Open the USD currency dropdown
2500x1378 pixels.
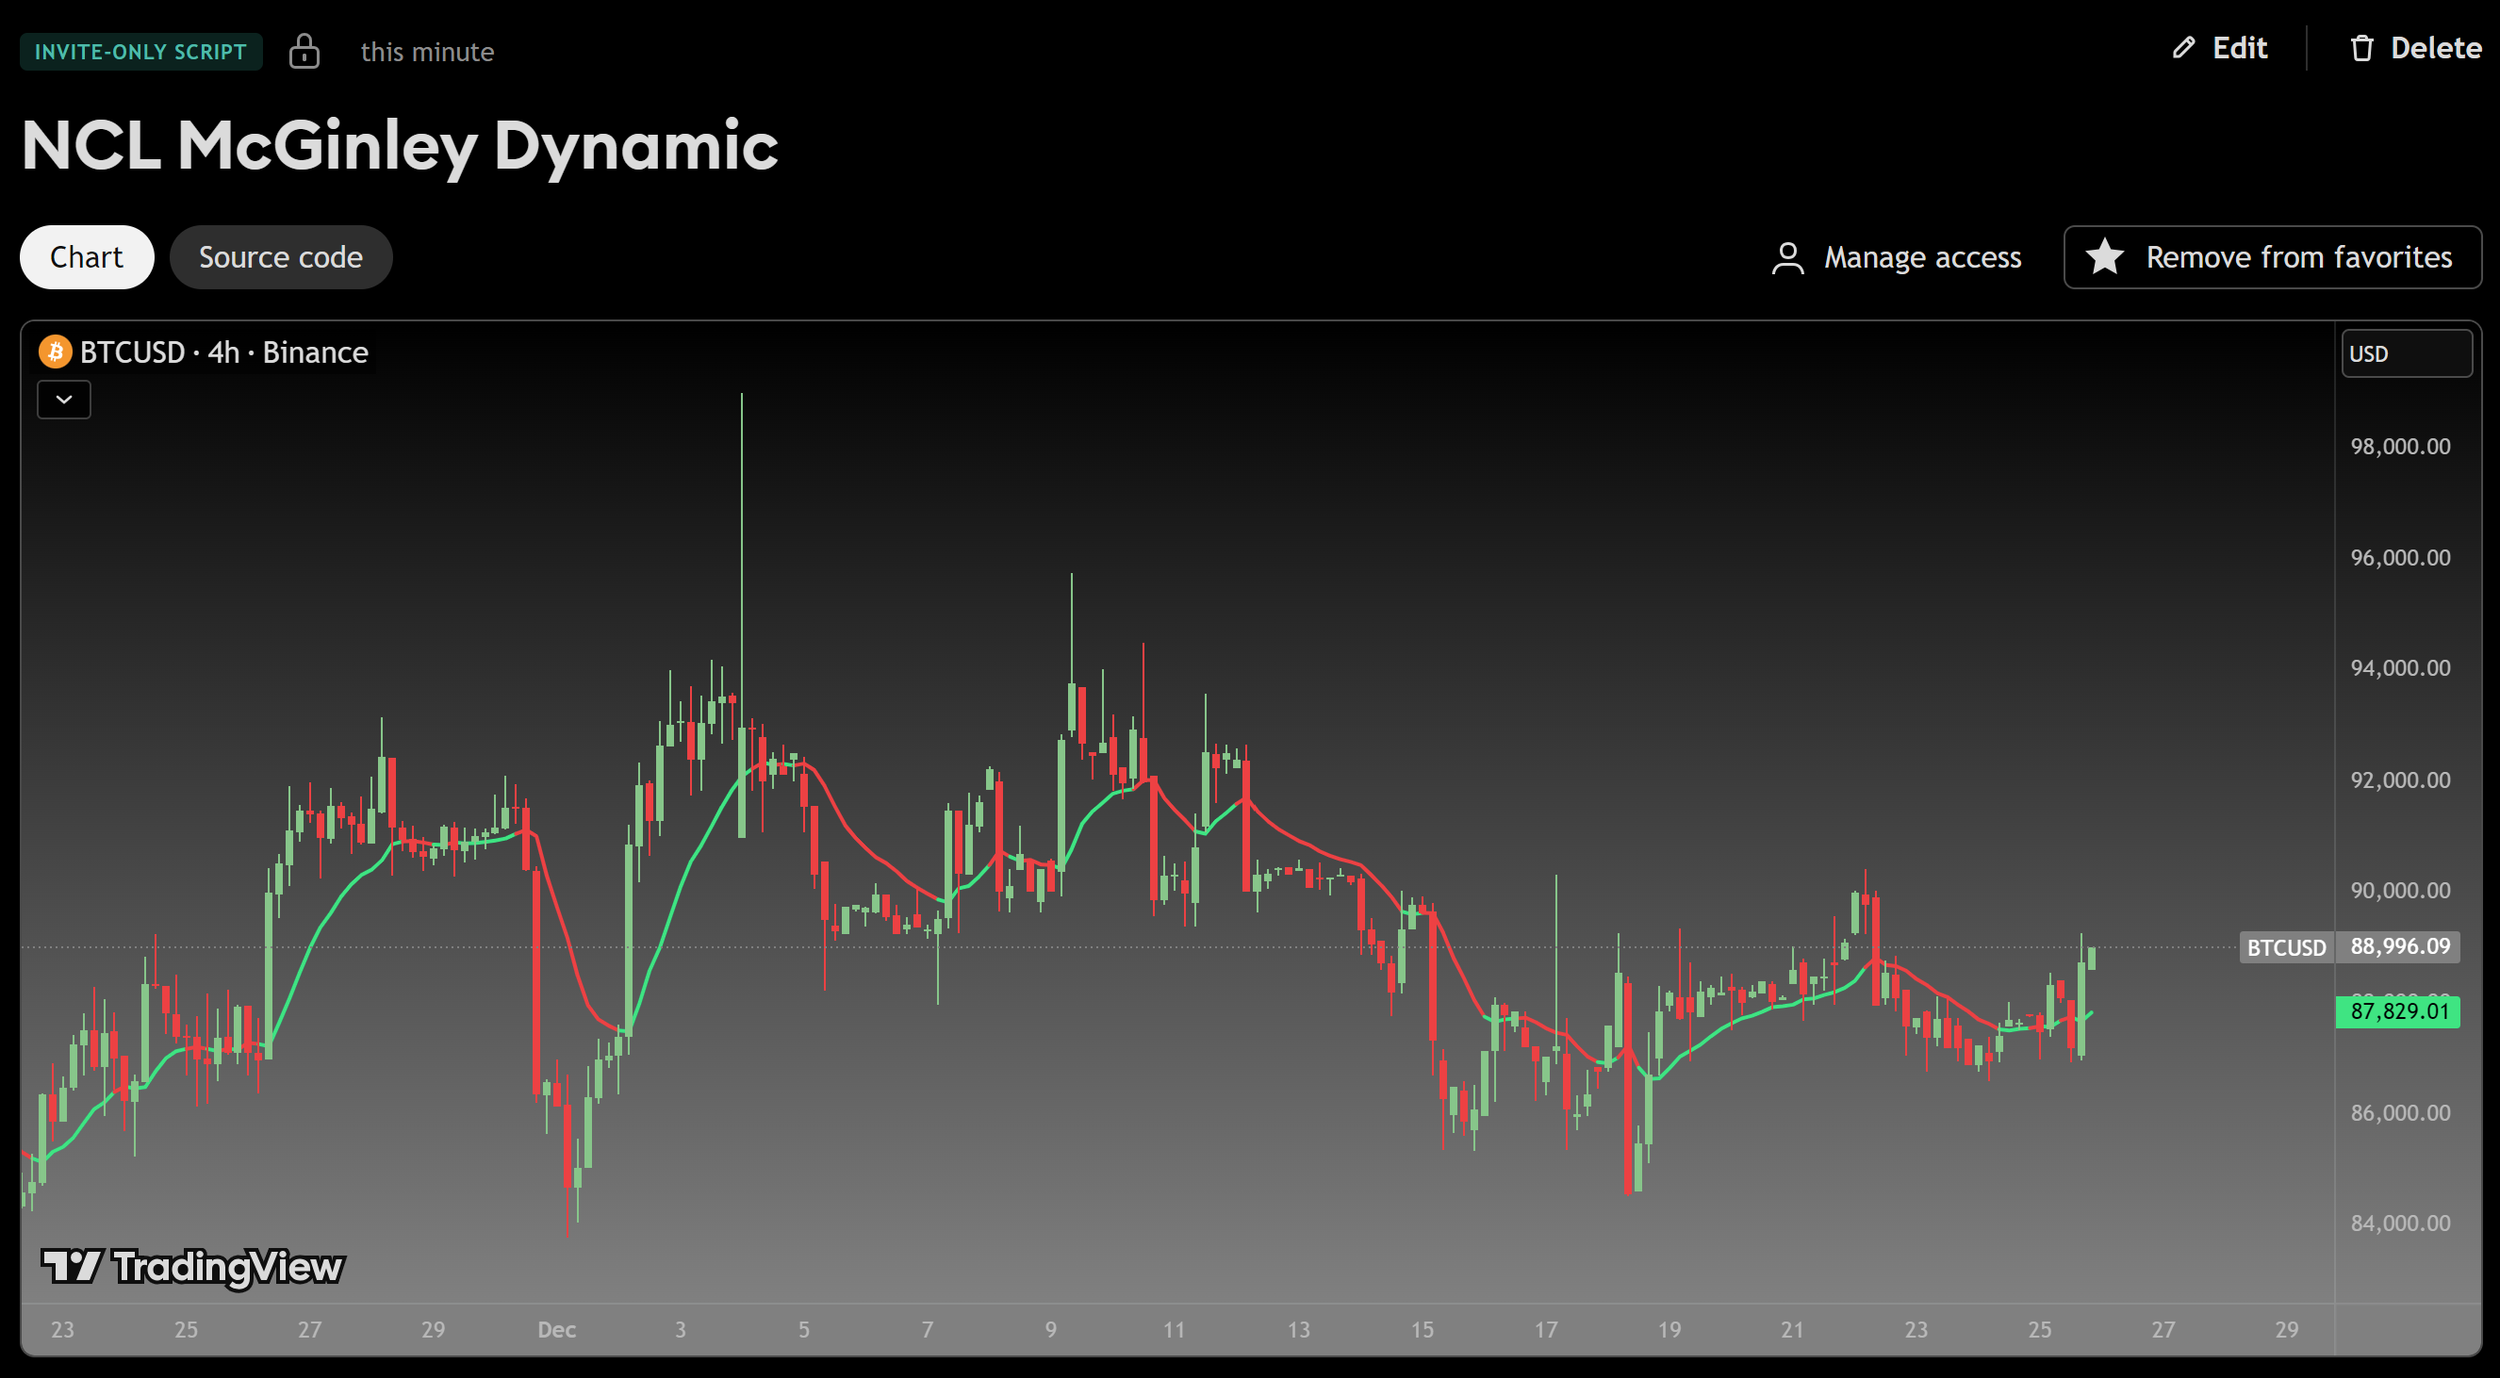click(x=2406, y=354)
